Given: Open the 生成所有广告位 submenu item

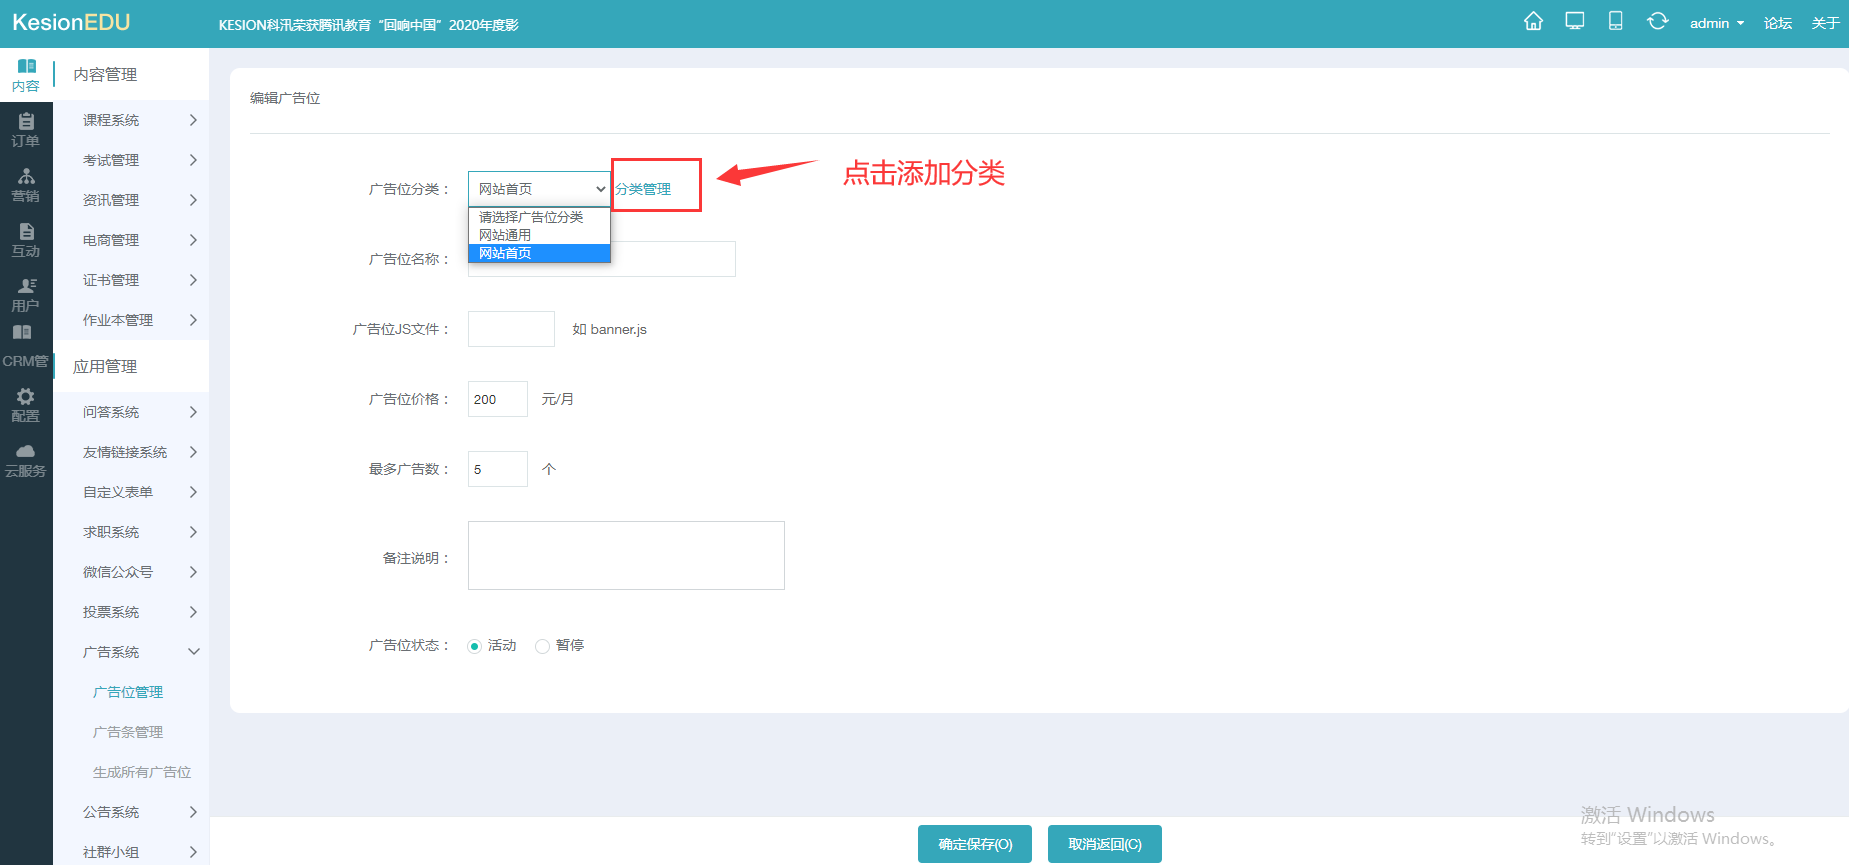Looking at the screenshot, I should pos(142,772).
